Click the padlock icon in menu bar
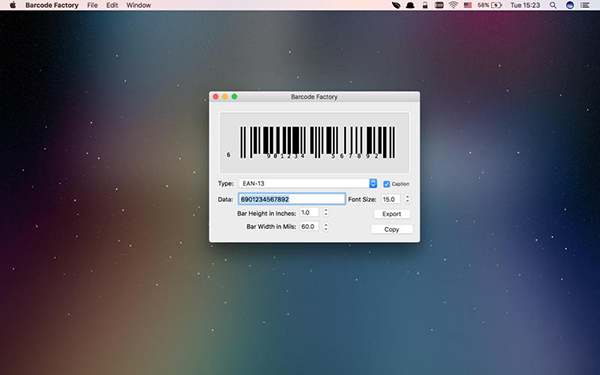The image size is (600, 375). point(425,5)
